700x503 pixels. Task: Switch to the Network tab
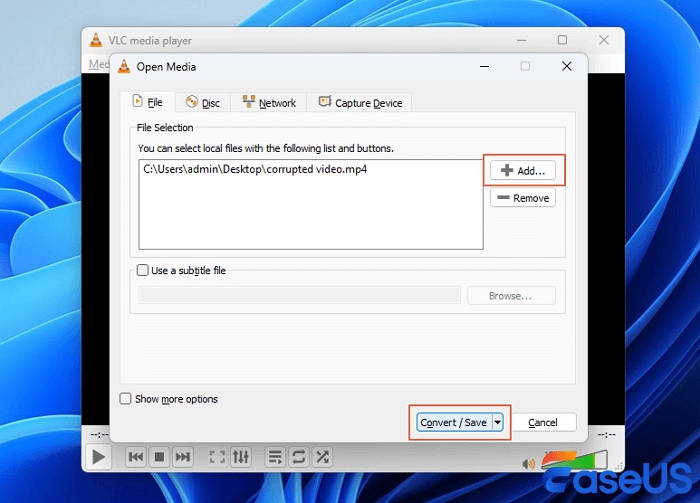point(269,103)
